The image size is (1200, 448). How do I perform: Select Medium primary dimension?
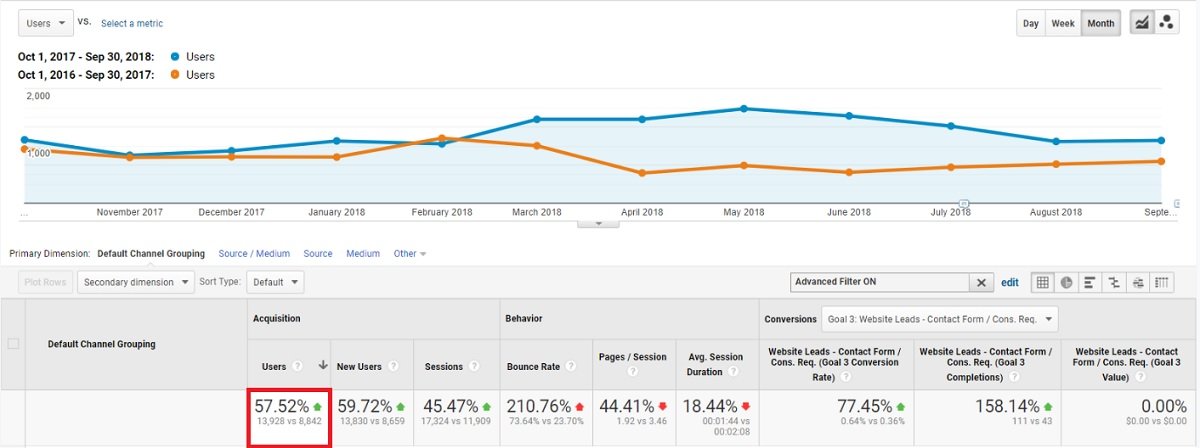[x=363, y=254]
